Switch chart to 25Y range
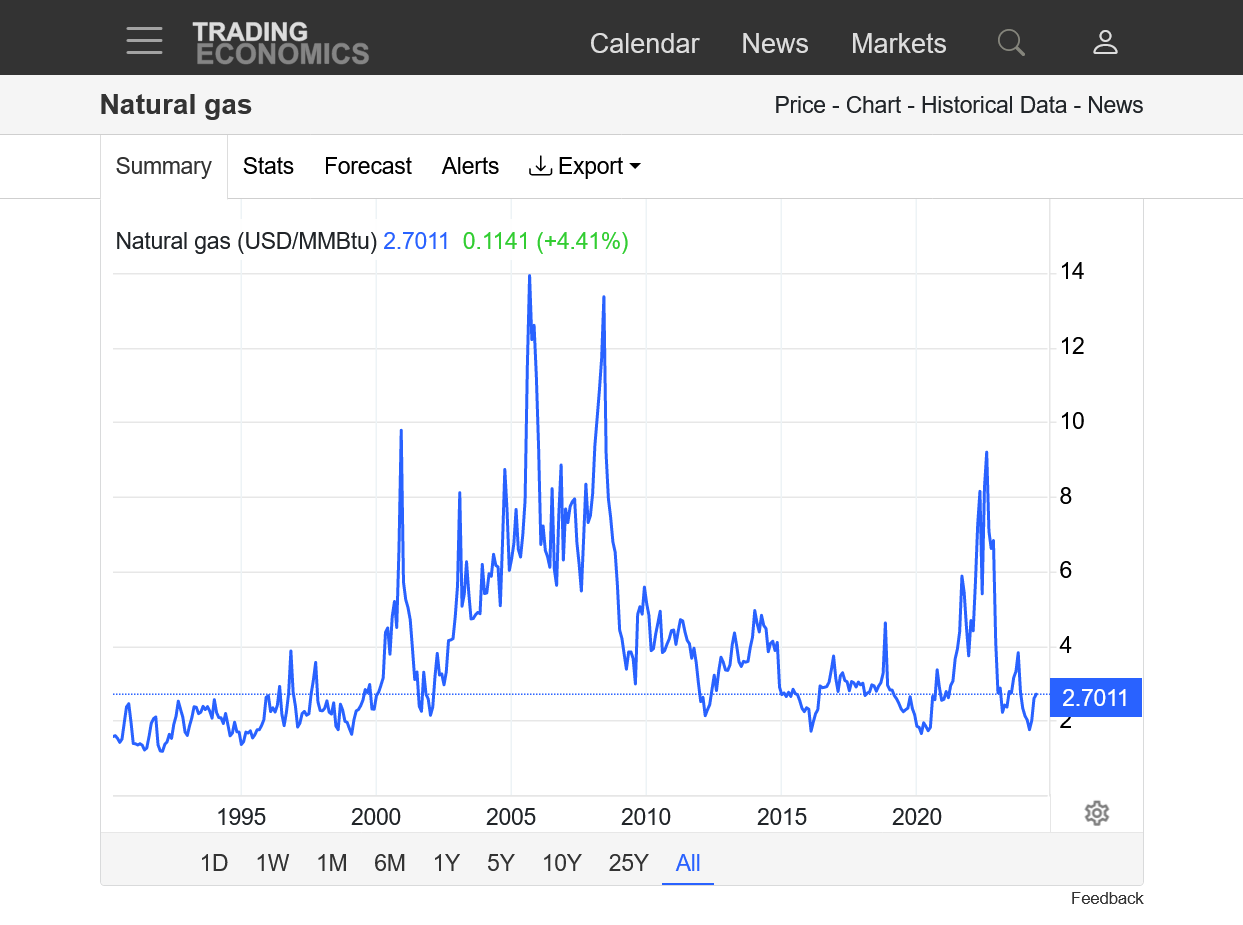The width and height of the screenshot is (1243, 925). pyautogui.click(x=628, y=863)
